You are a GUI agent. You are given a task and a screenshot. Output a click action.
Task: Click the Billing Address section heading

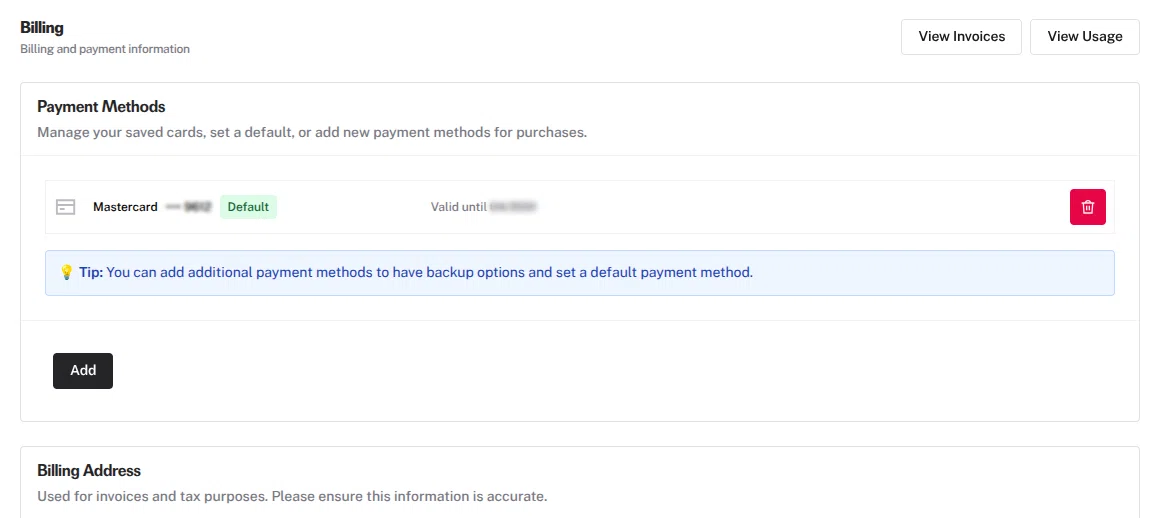89,470
